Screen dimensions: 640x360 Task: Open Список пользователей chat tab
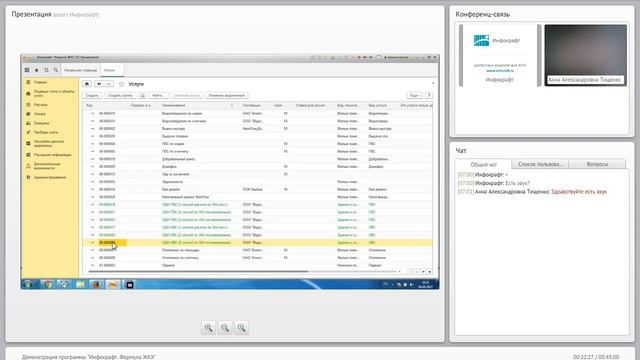540,164
